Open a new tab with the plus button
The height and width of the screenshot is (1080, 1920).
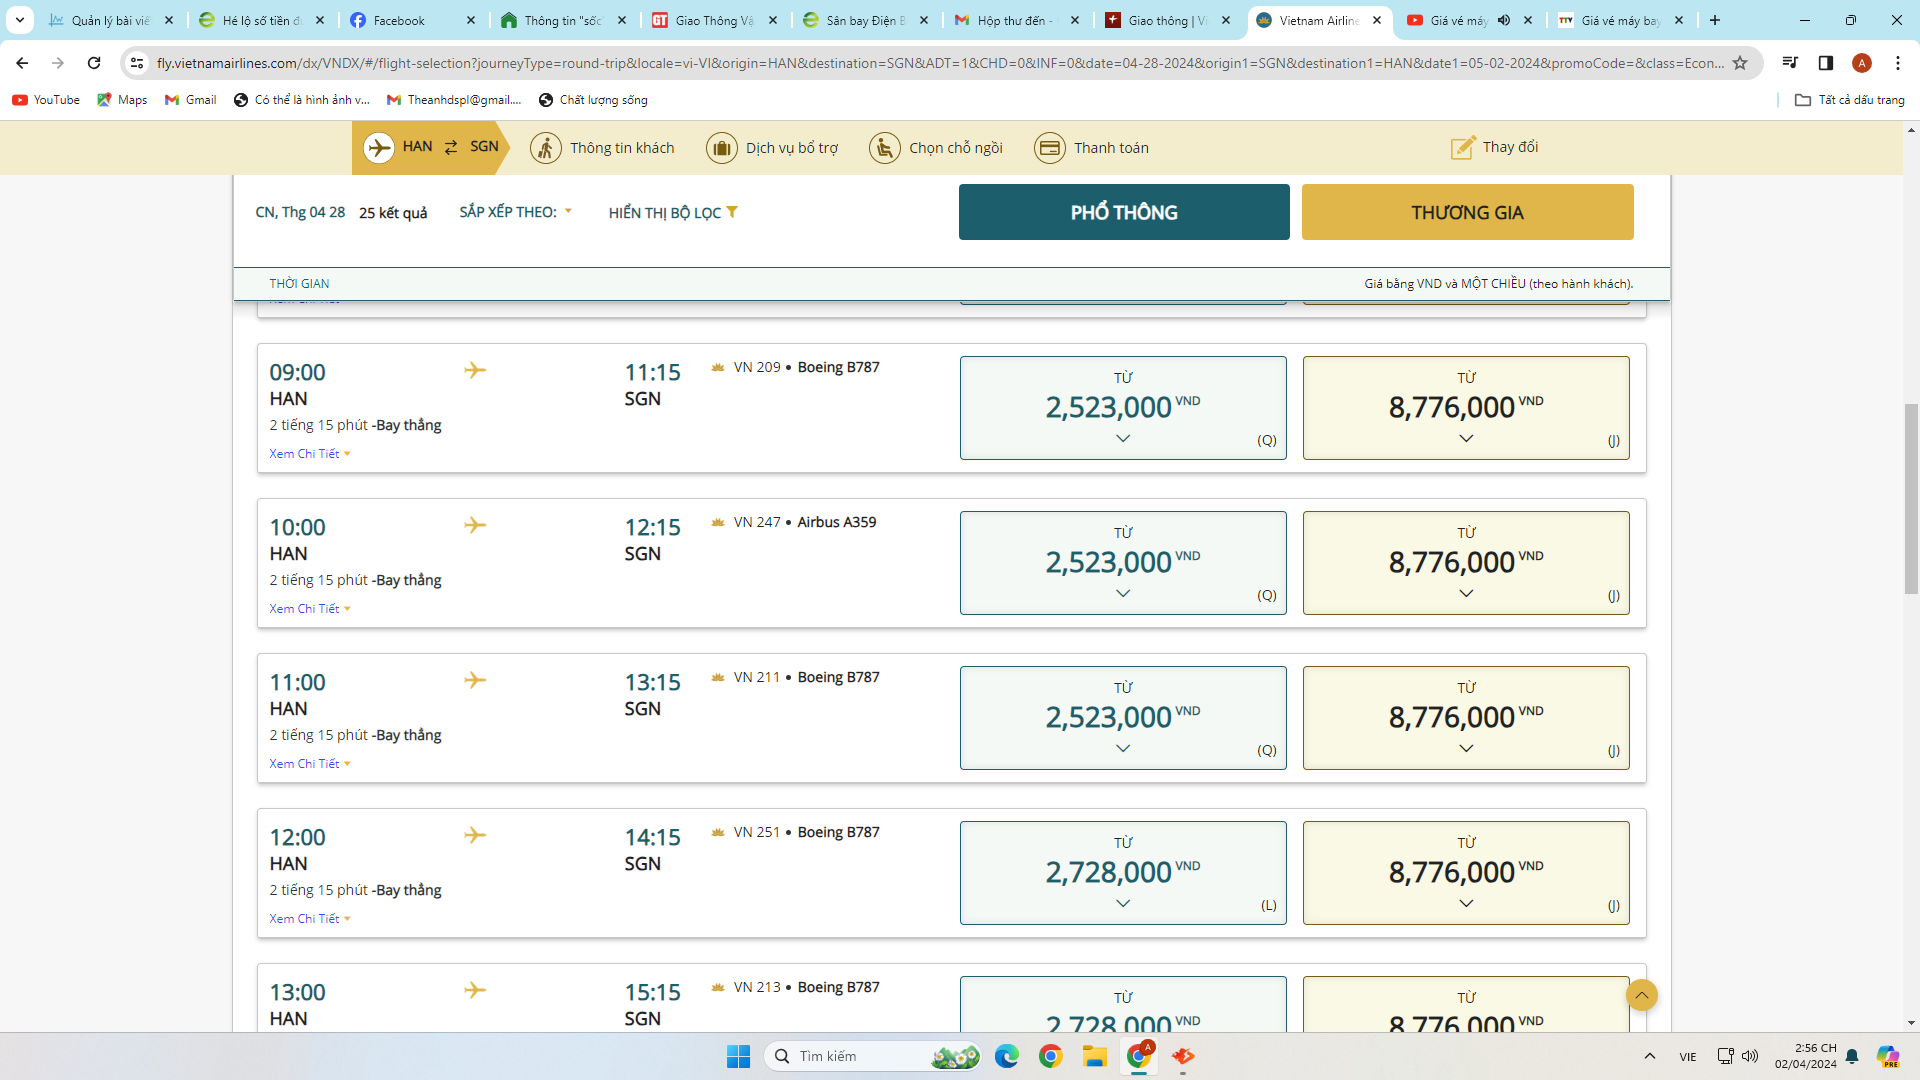1715,20
